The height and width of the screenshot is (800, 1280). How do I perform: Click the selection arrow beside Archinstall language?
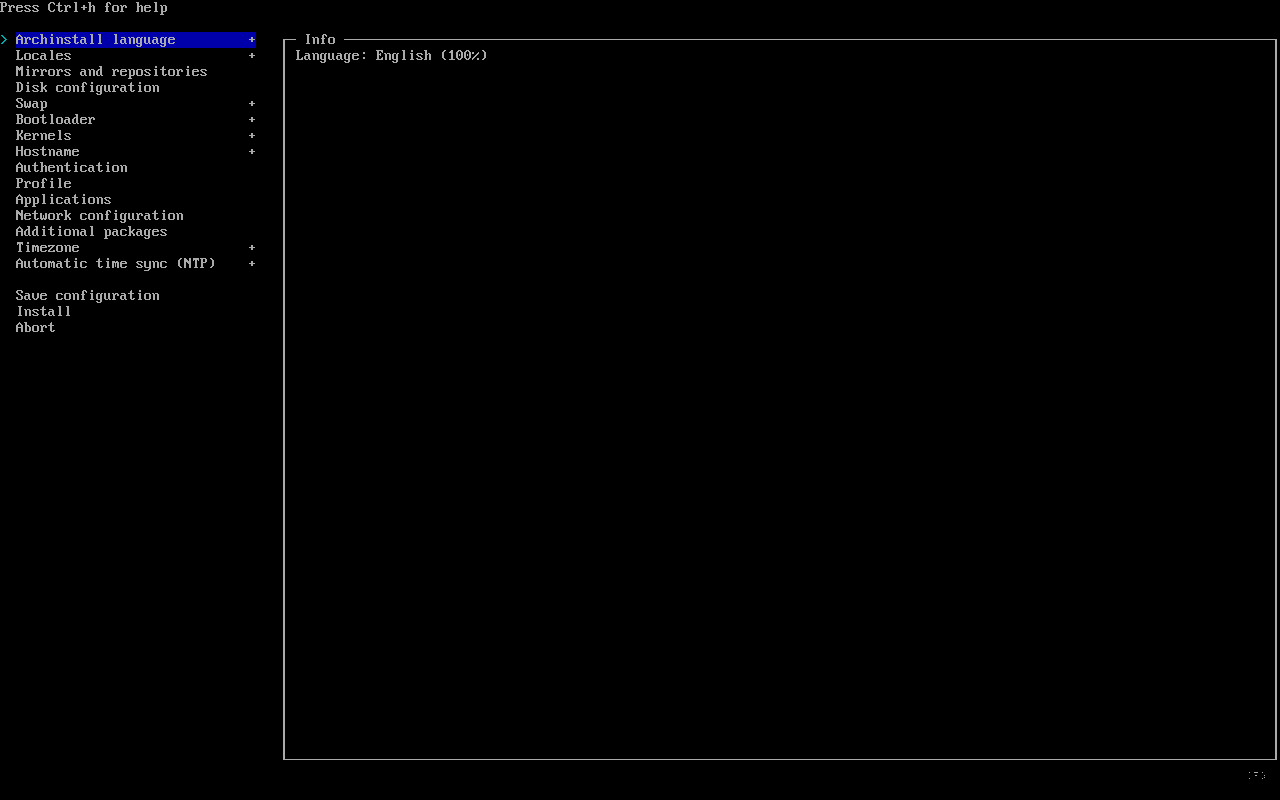coord(4,39)
